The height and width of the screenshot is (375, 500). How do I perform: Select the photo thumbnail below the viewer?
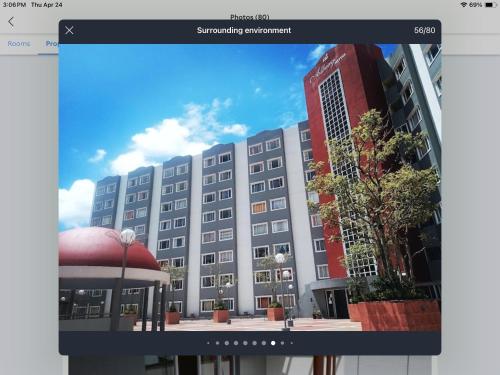coord(250,365)
